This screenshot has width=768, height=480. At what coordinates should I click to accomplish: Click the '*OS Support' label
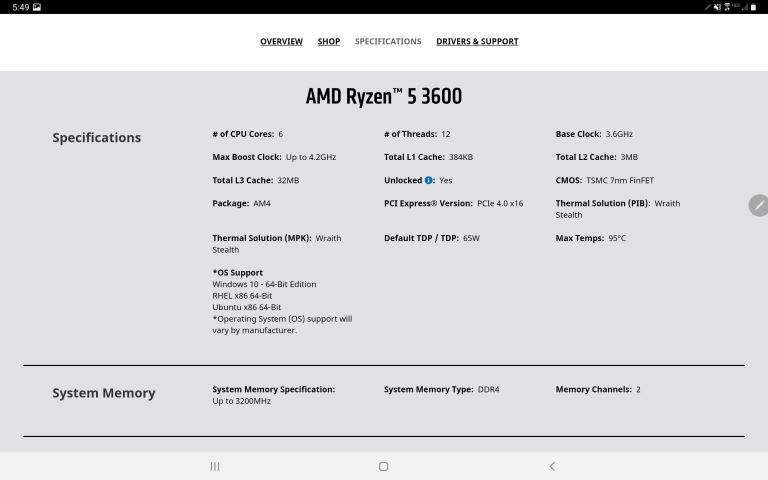pyautogui.click(x=238, y=273)
